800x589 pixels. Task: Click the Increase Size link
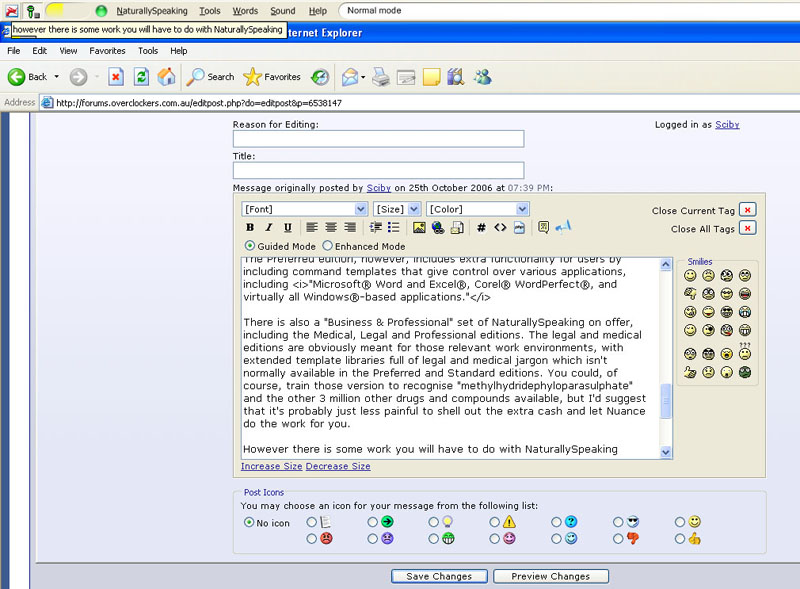[x=271, y=466]
